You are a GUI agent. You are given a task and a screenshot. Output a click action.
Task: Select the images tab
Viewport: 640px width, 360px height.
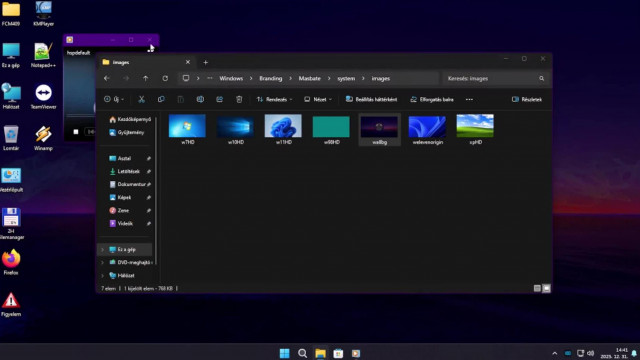(x=145, y=62)
